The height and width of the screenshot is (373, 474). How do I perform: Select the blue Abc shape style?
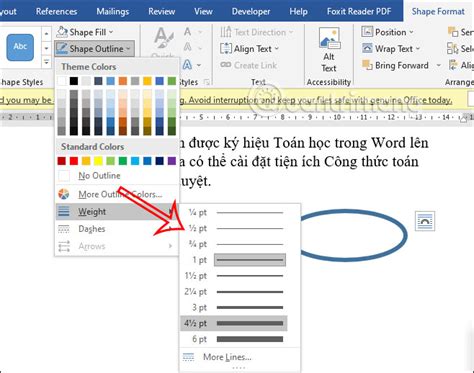[20, 47]
